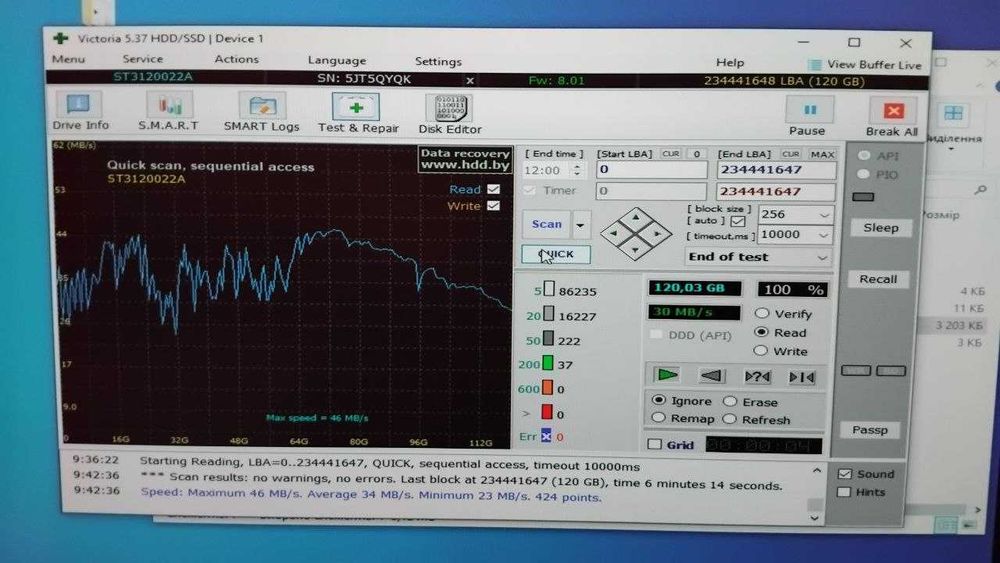Open the End of test dropdown
Image resolution: width=1000 pixels, height=563 pixels.
pos(822,258)
